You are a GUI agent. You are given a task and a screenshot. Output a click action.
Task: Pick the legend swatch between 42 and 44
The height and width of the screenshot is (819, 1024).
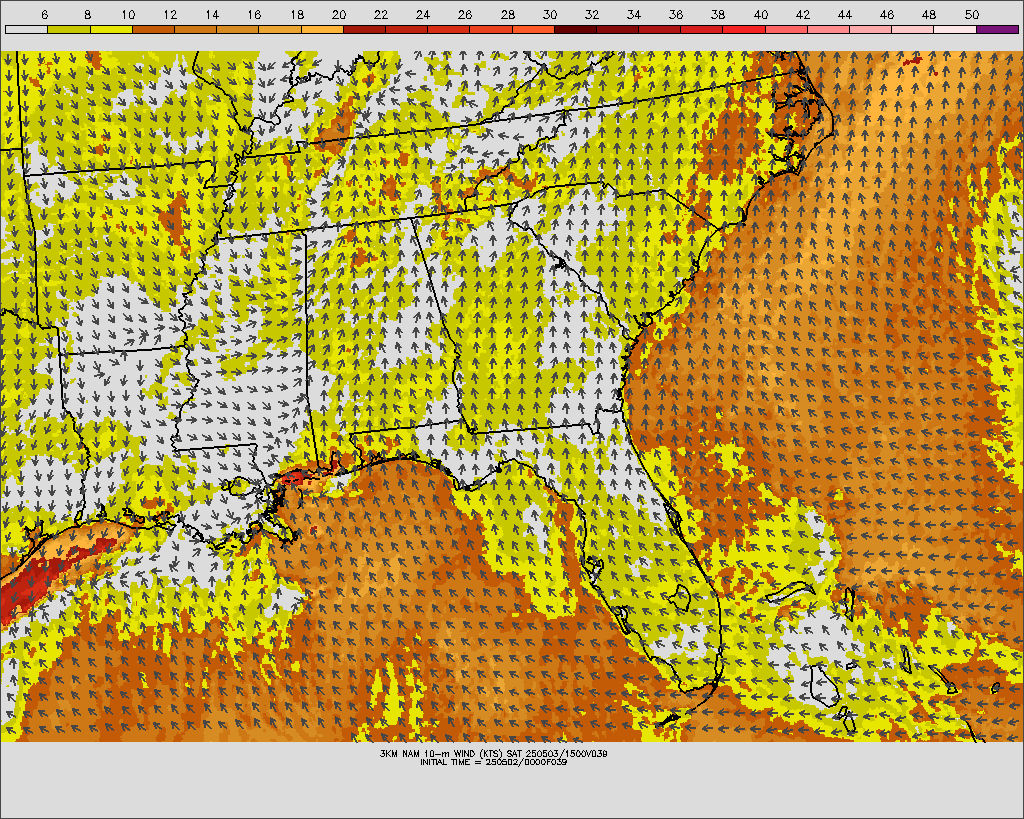828,29
